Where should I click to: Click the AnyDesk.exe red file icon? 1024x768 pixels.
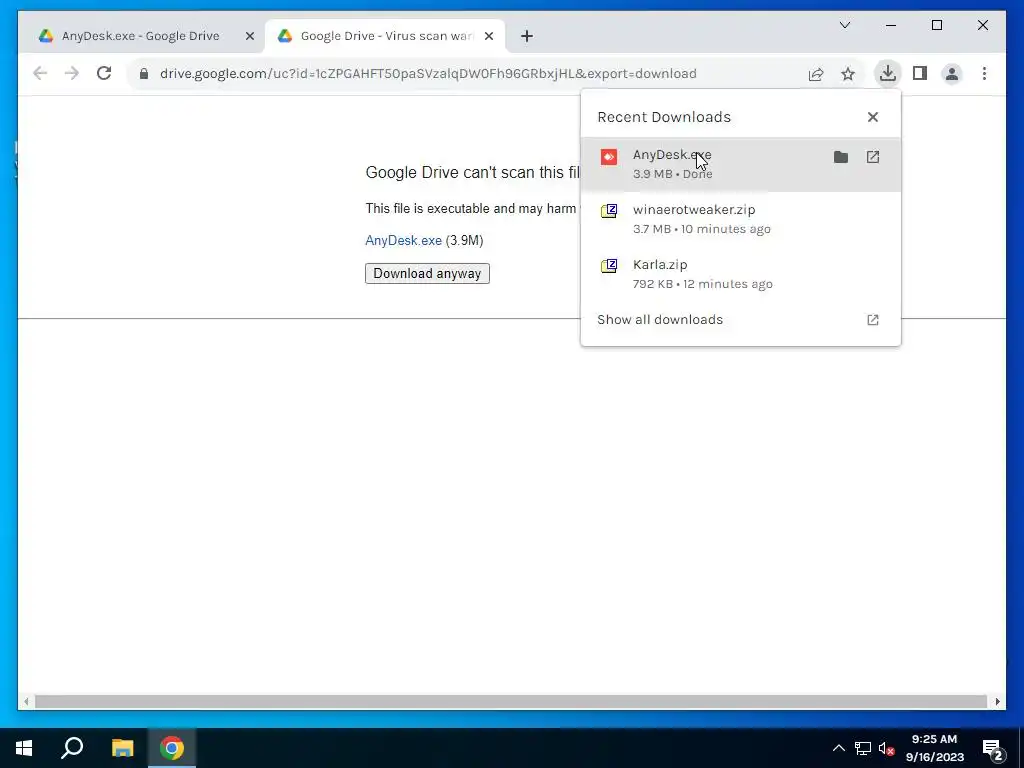click(x=609, y=157)
